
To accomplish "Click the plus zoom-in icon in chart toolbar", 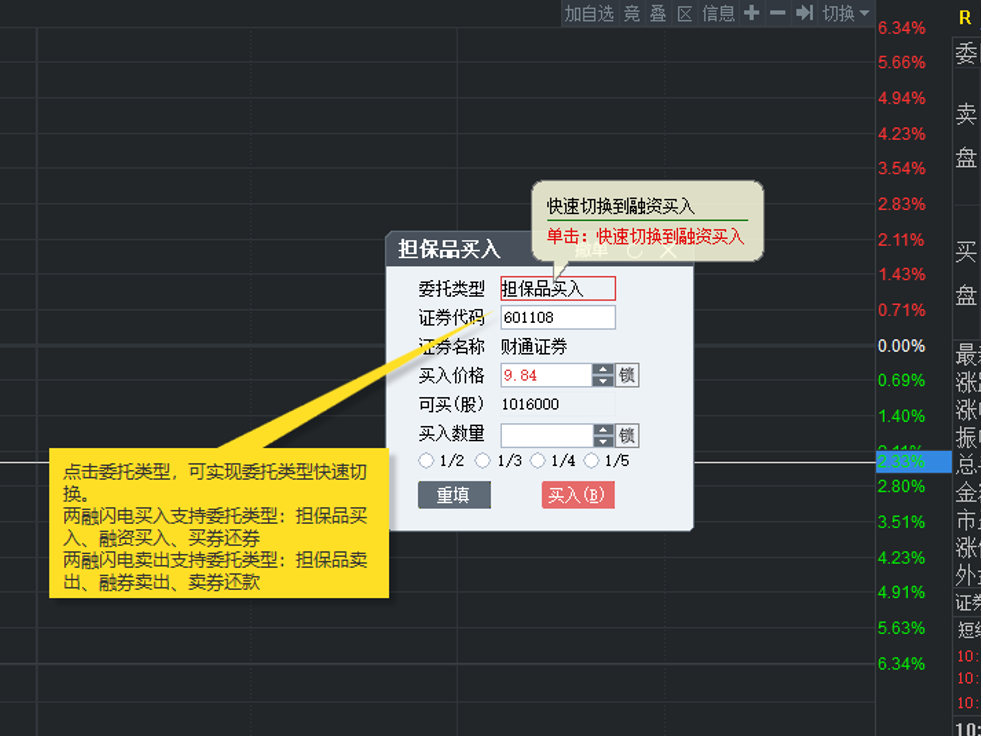I will (x=751, y=13).
